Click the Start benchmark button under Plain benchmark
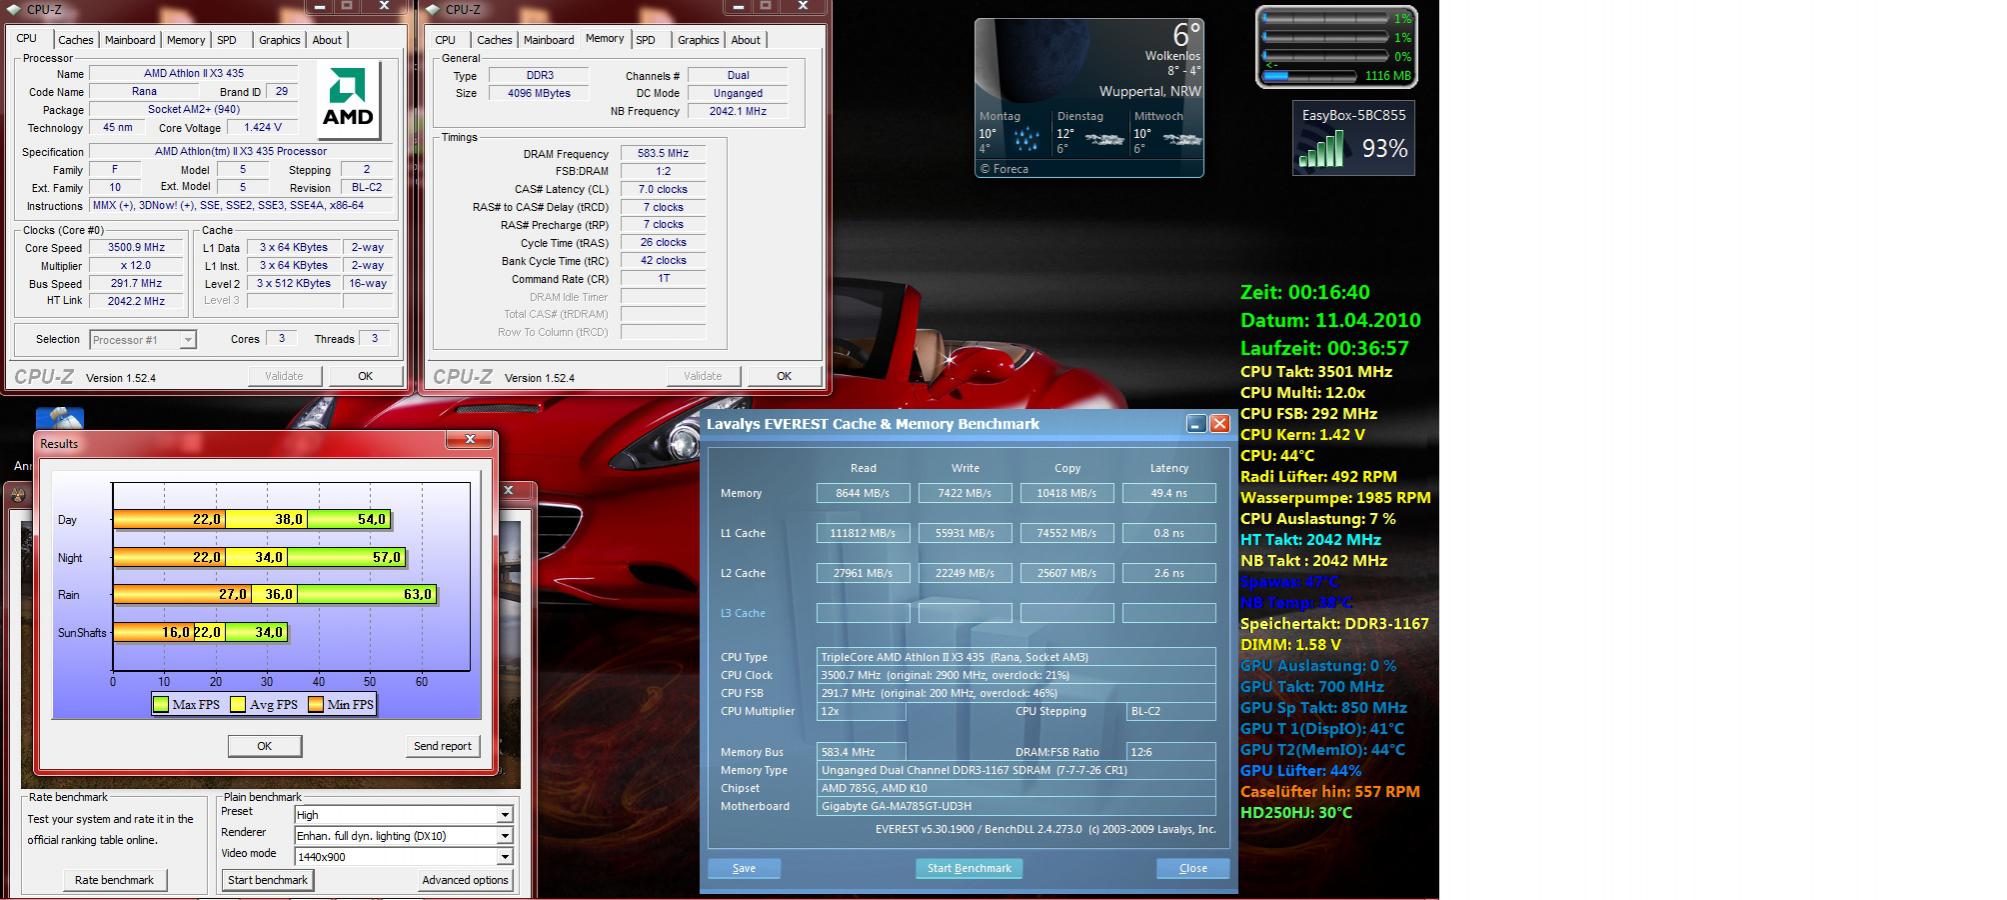Viewport: 2007px width, 900px height. click(267, 880)
